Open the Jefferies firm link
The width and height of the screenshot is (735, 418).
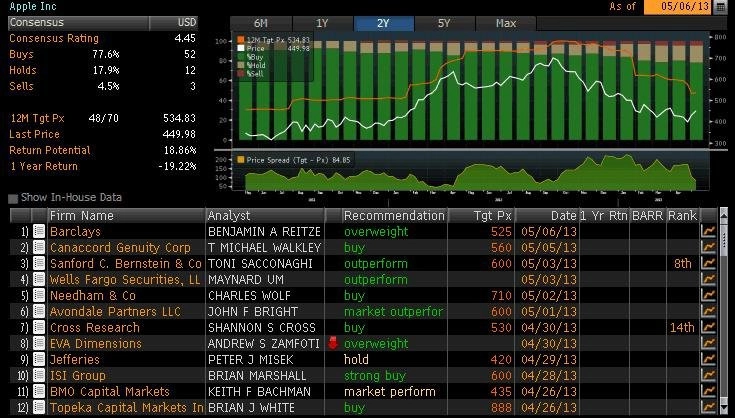point(75,359)
